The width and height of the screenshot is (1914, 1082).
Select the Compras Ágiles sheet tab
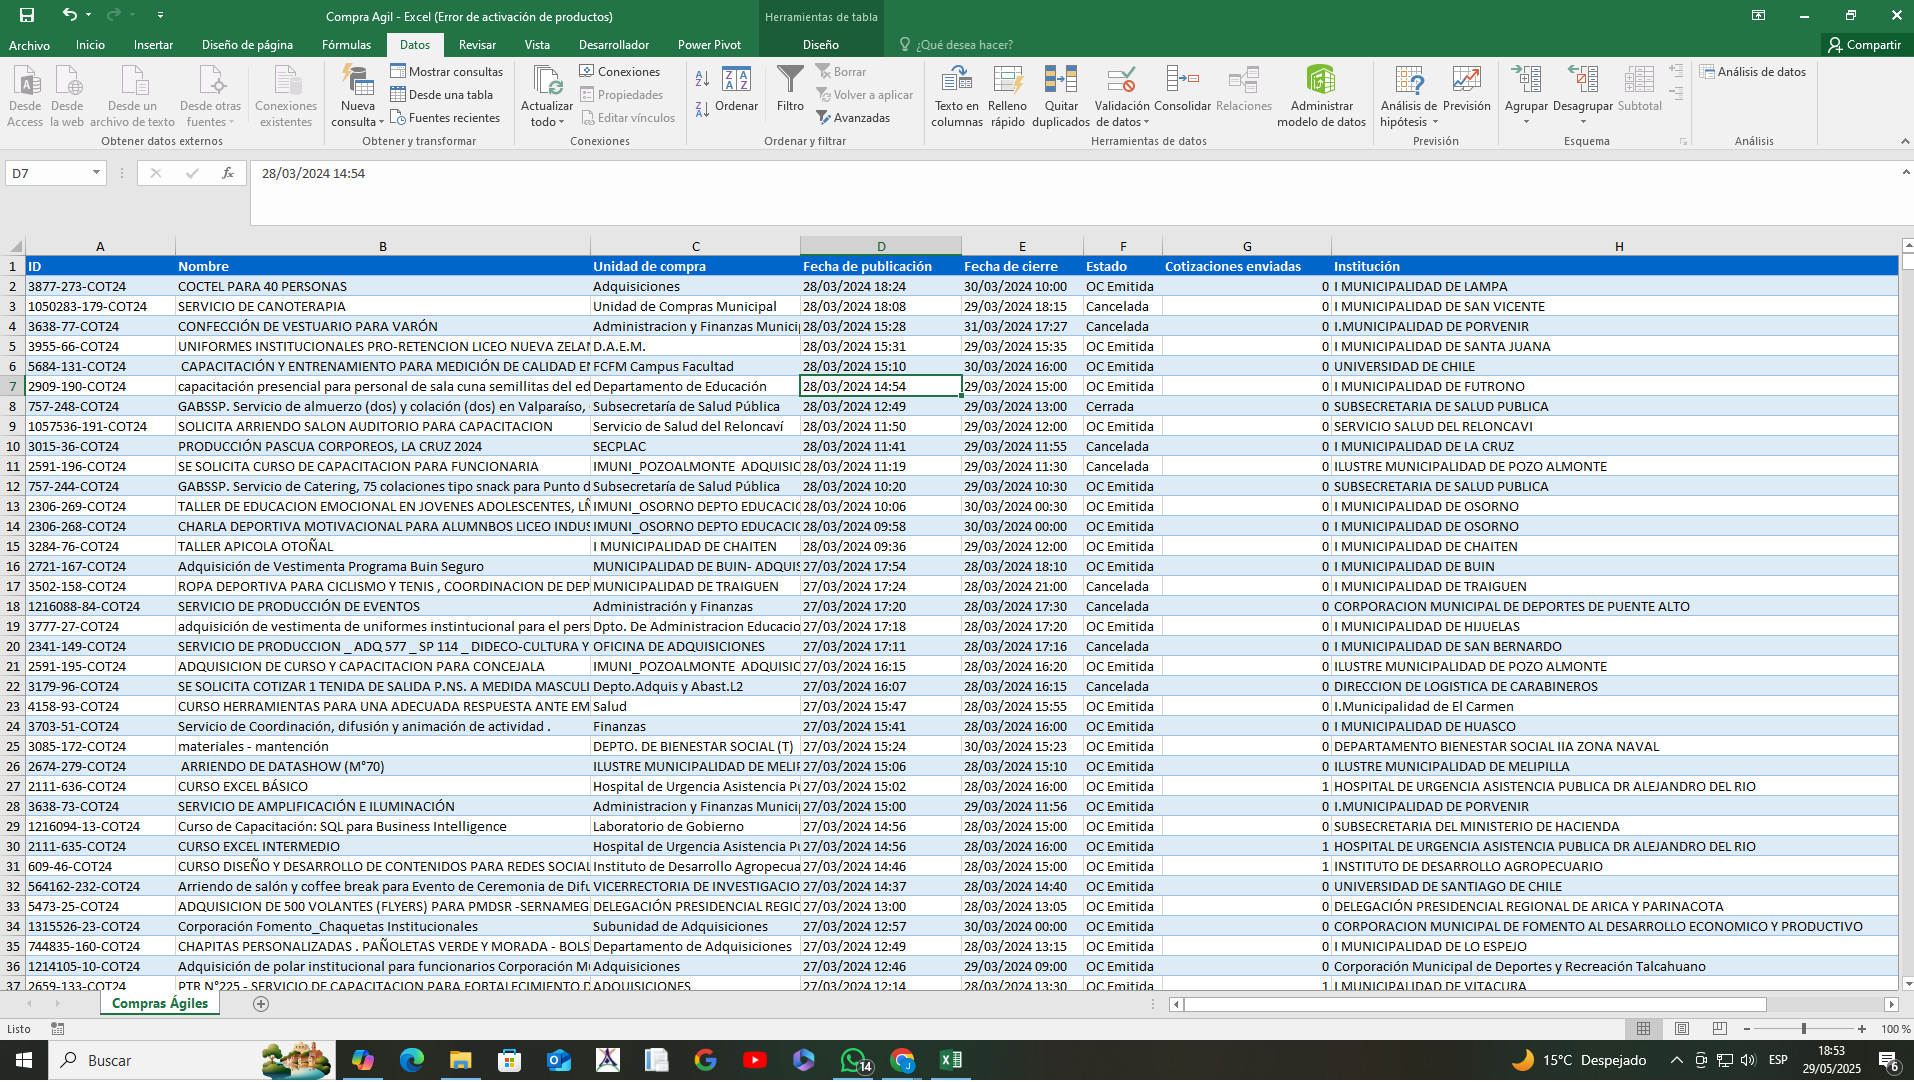[160, 1003]
